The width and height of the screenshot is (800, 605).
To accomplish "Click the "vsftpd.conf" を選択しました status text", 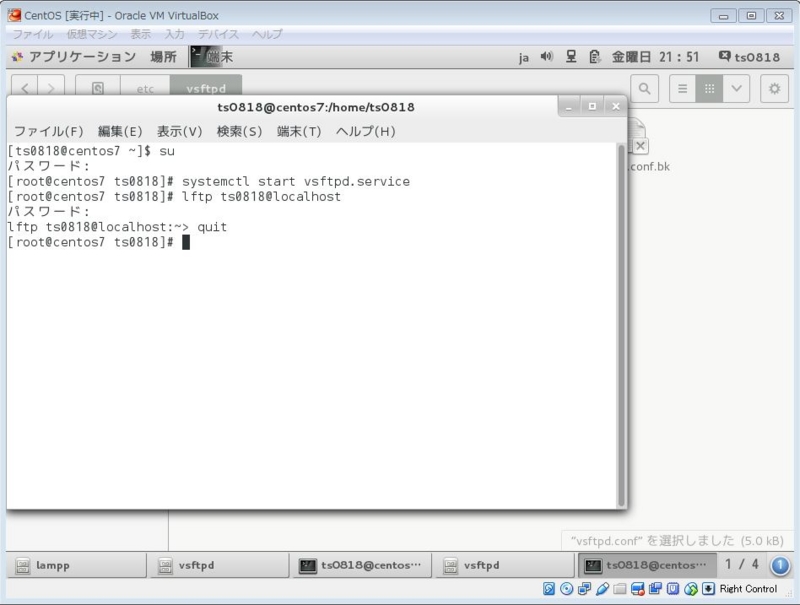I will 677,540.
